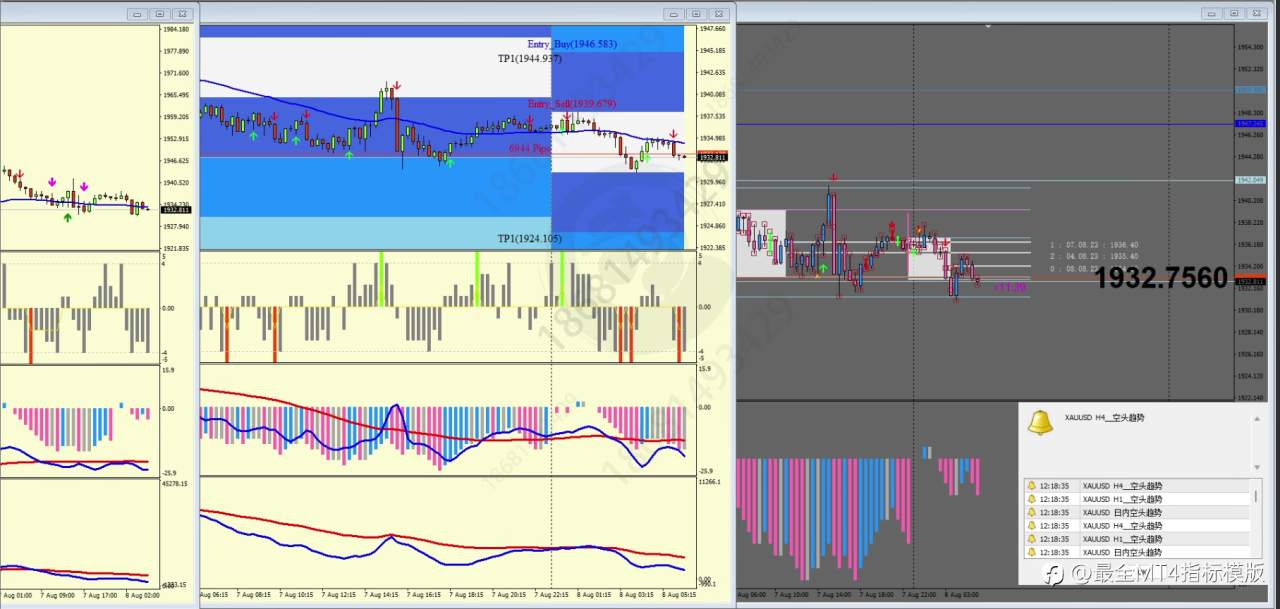This screenshot has width=1280, height=609.
Task: Close the middle chart window
Action: point(717,14)
